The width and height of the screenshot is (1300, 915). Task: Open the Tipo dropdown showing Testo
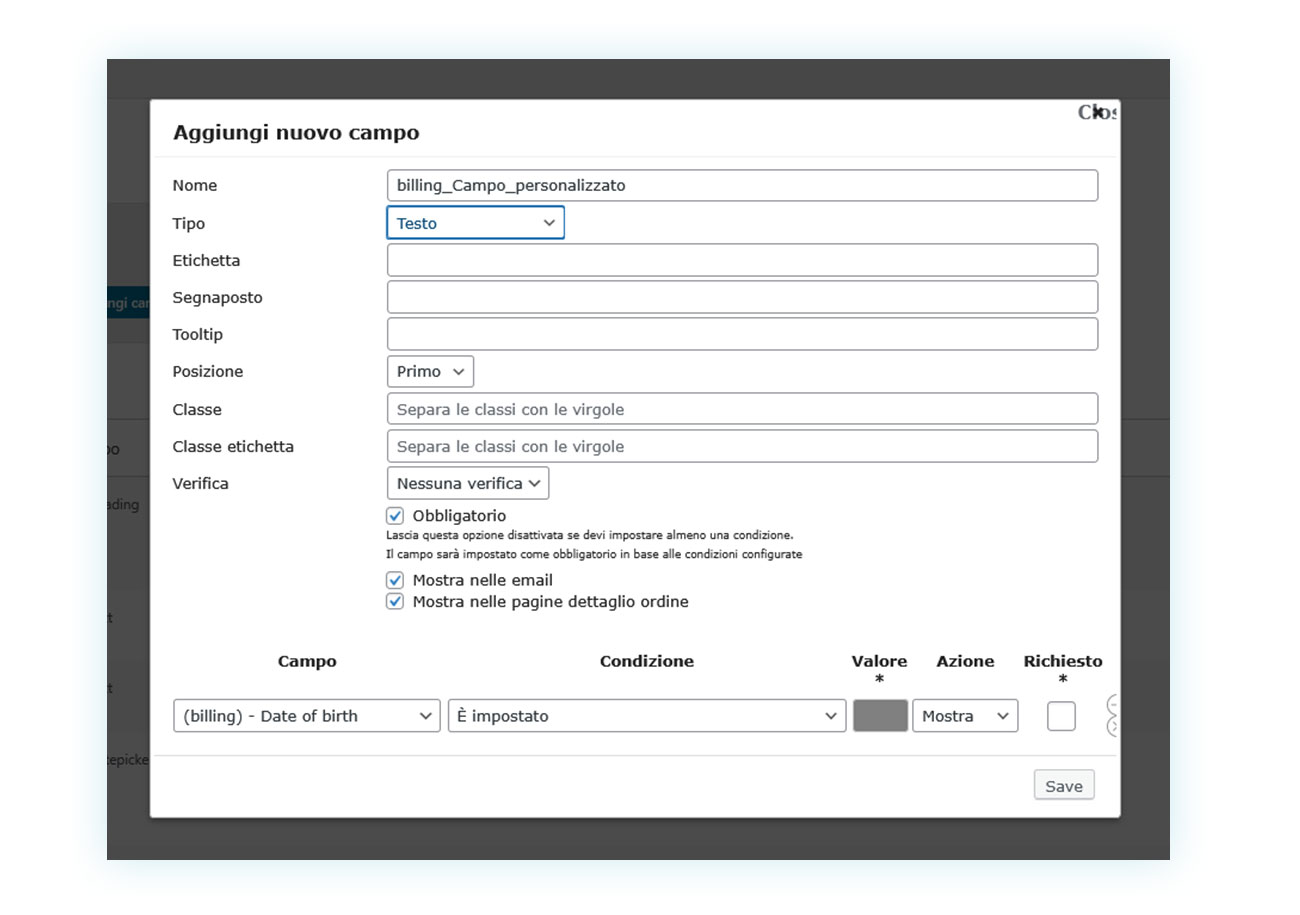(x=475, y=223)
